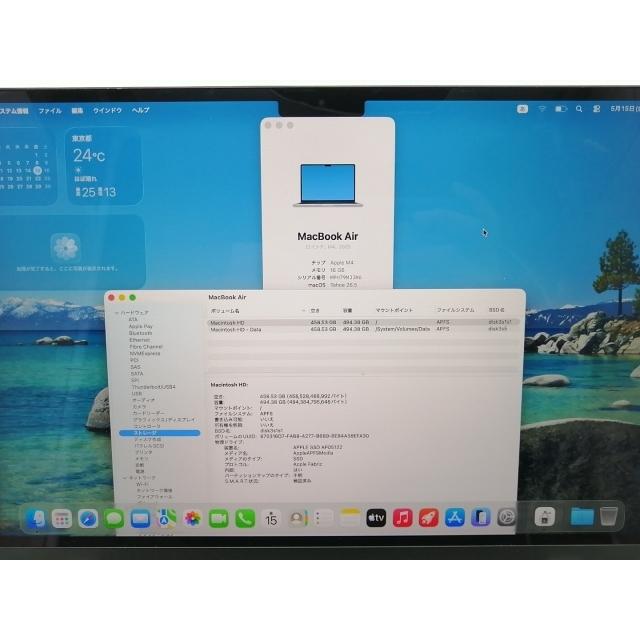
Task: Click MacBook Air image in About window
Action: (x=328, y=185)
